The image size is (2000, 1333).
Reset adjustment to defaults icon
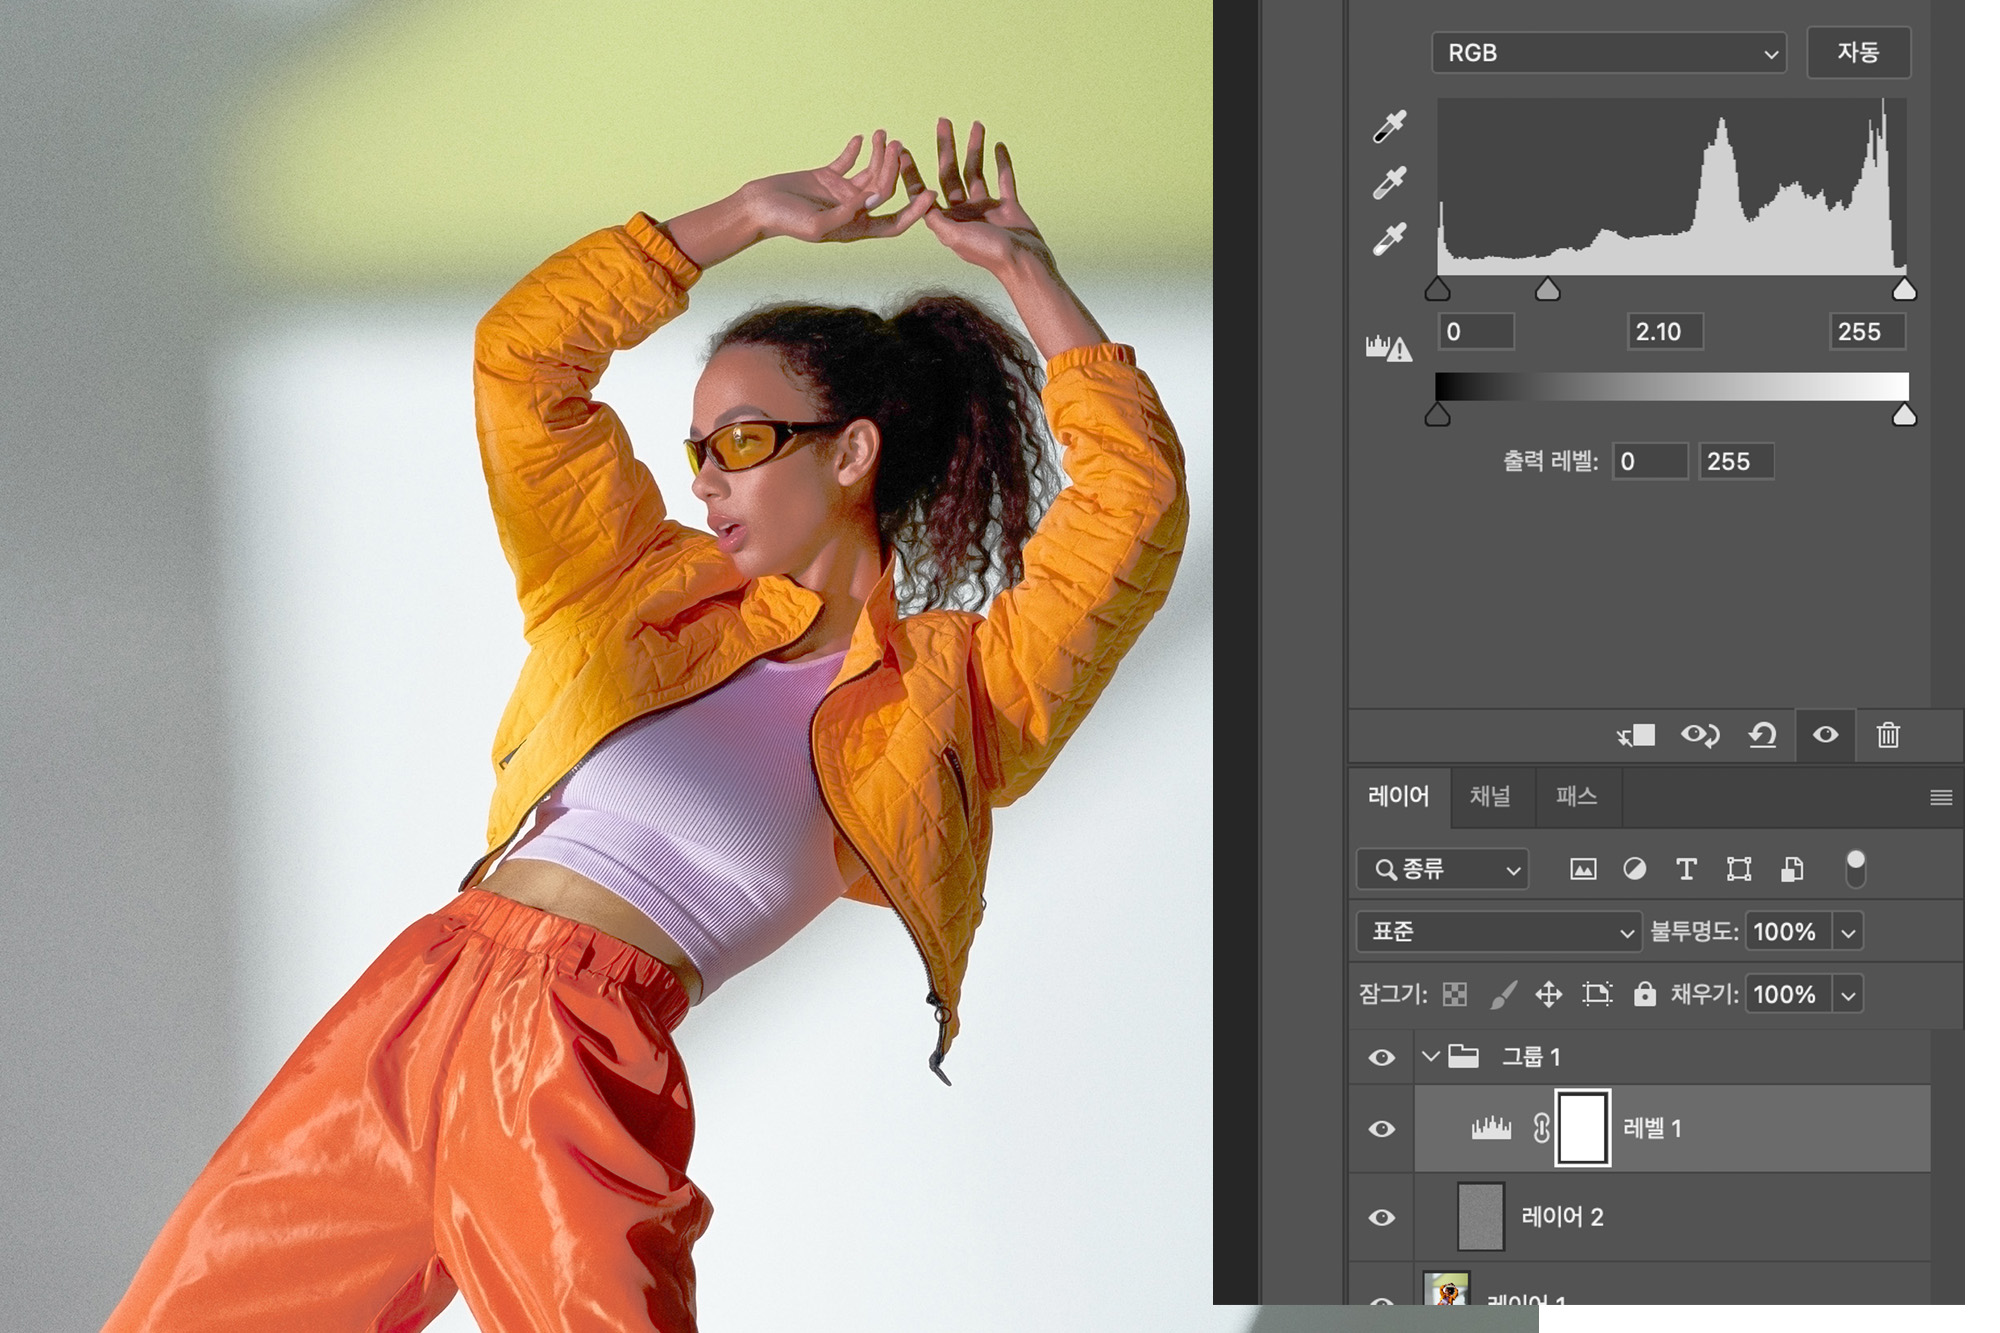tap(1762, 736)
